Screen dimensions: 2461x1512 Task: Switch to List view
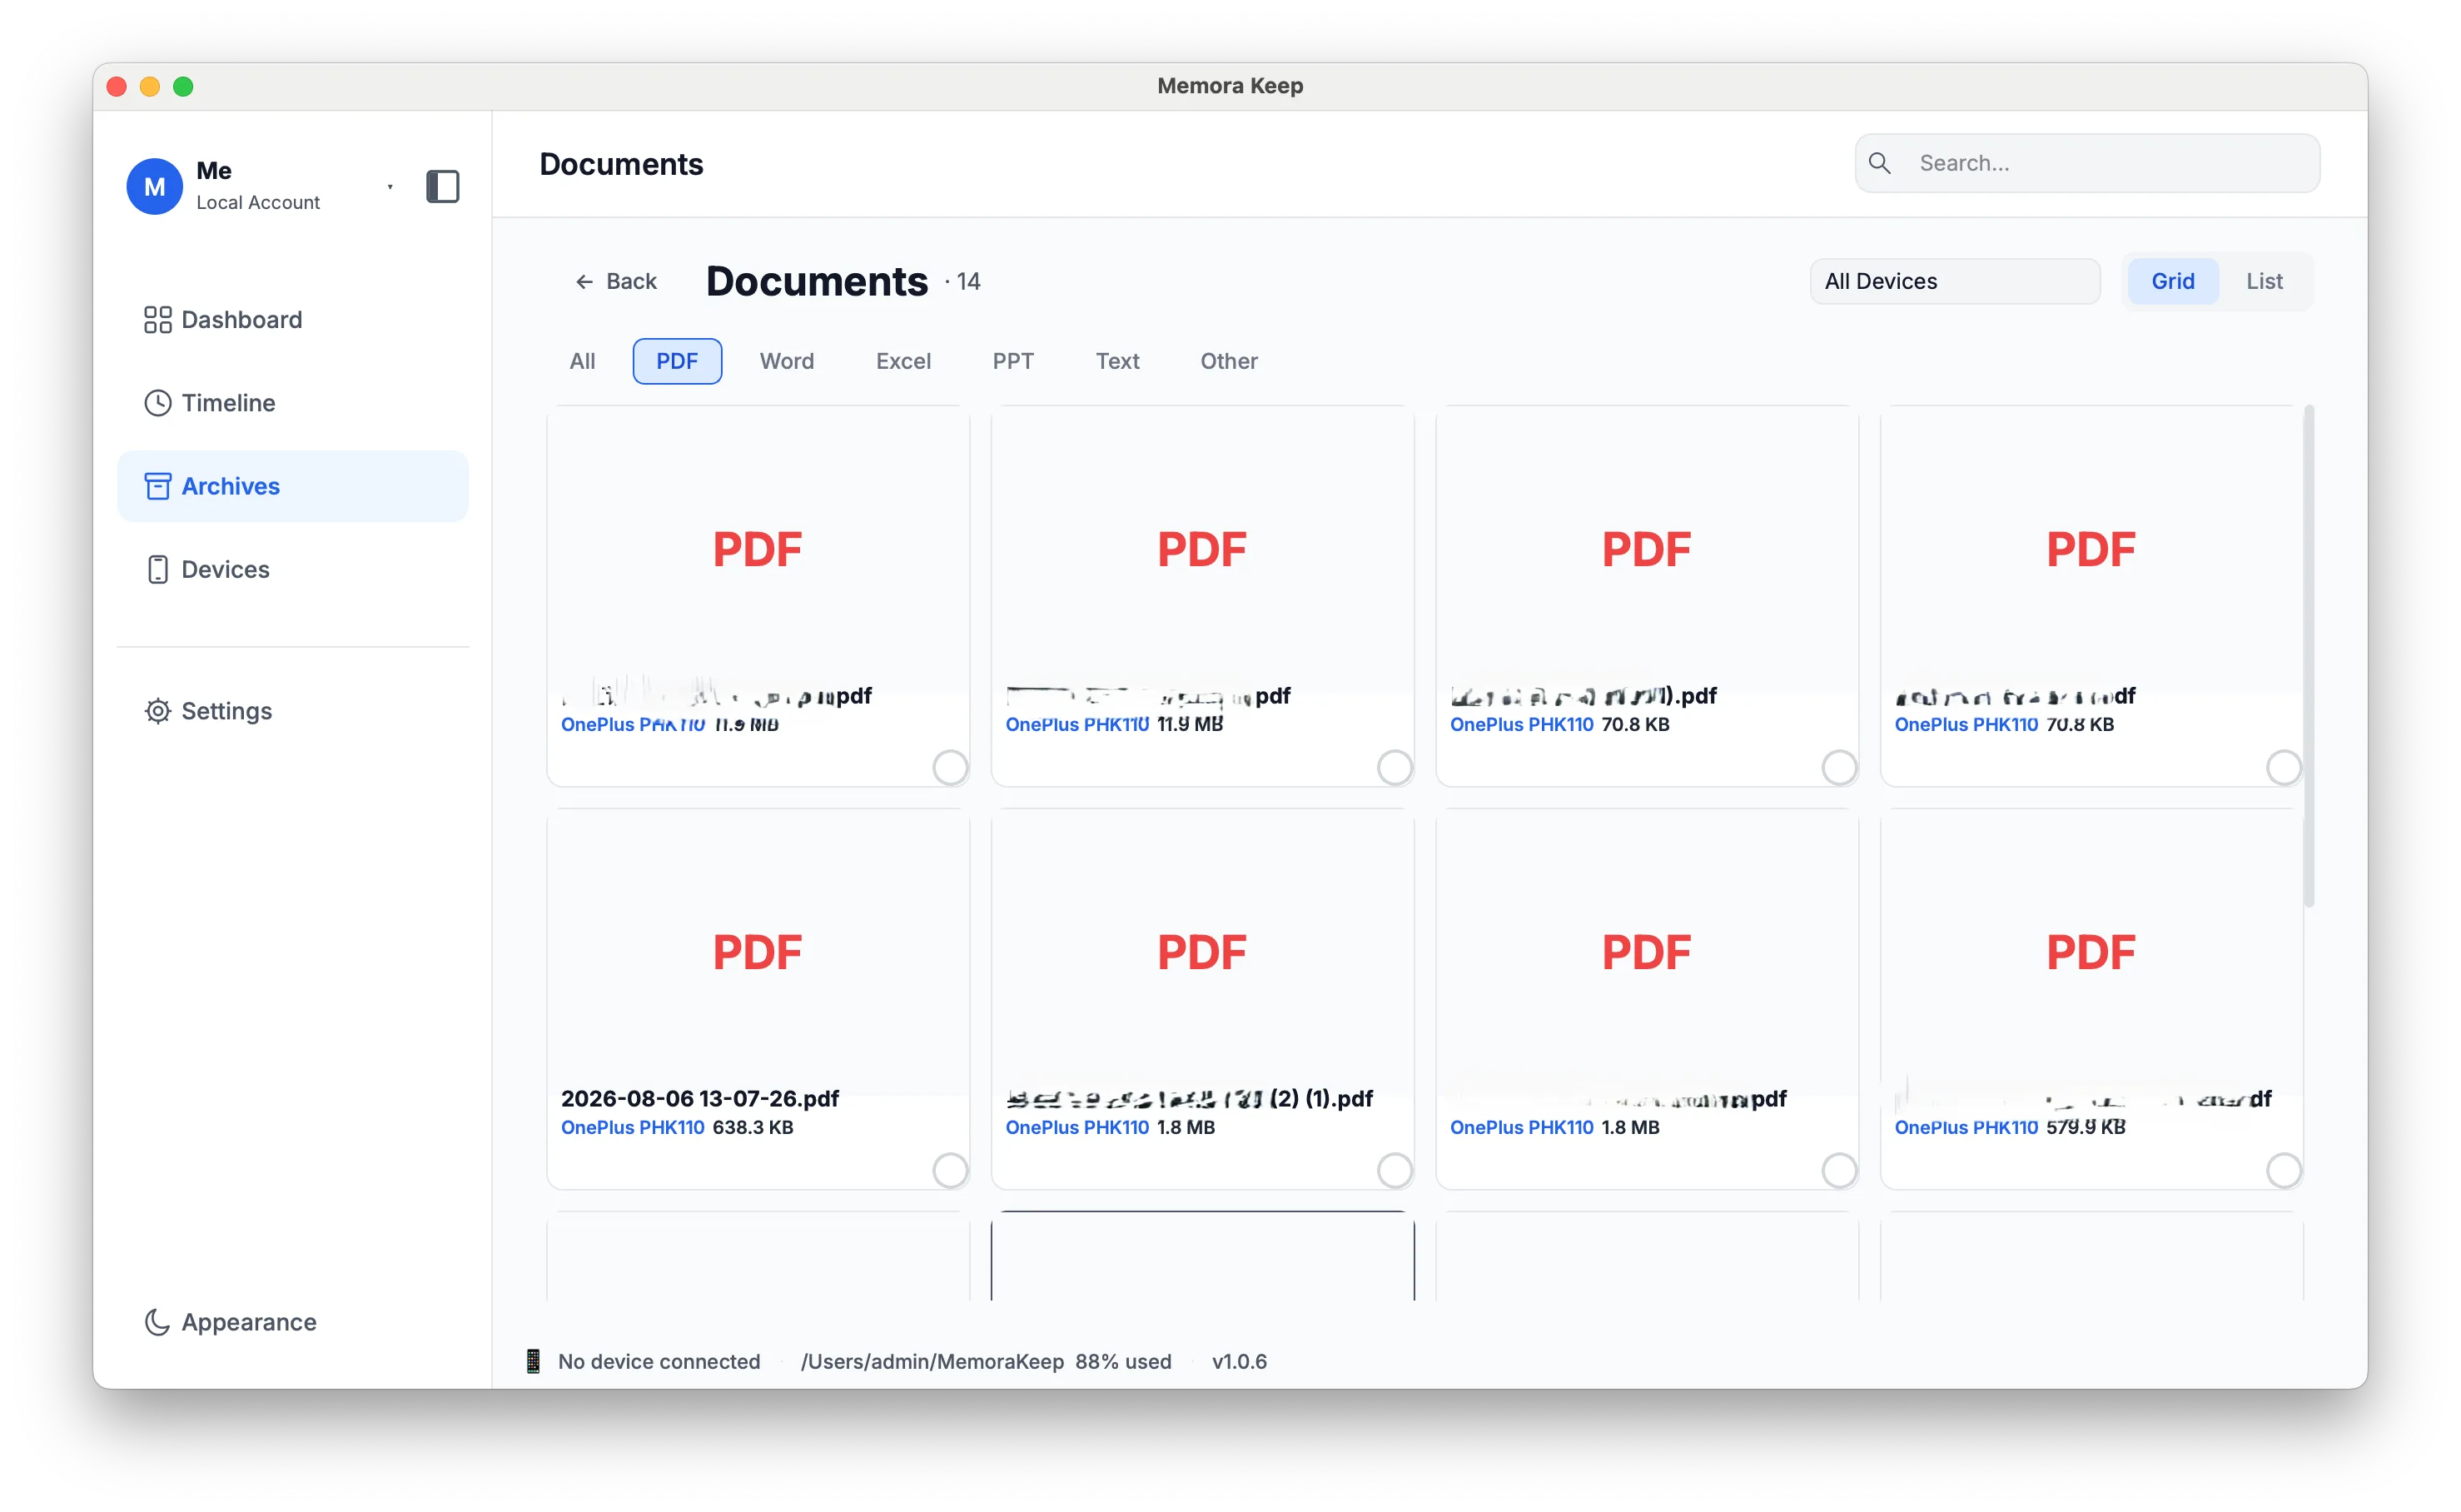click(x=2264, y=281)
